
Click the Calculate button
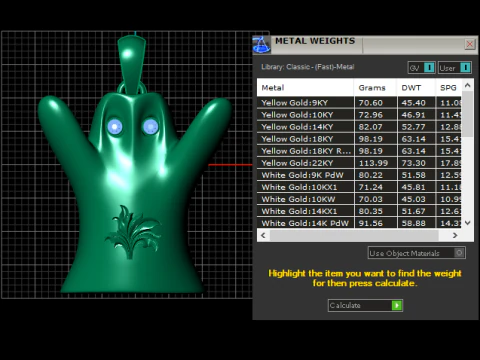(x=365, y=305)
